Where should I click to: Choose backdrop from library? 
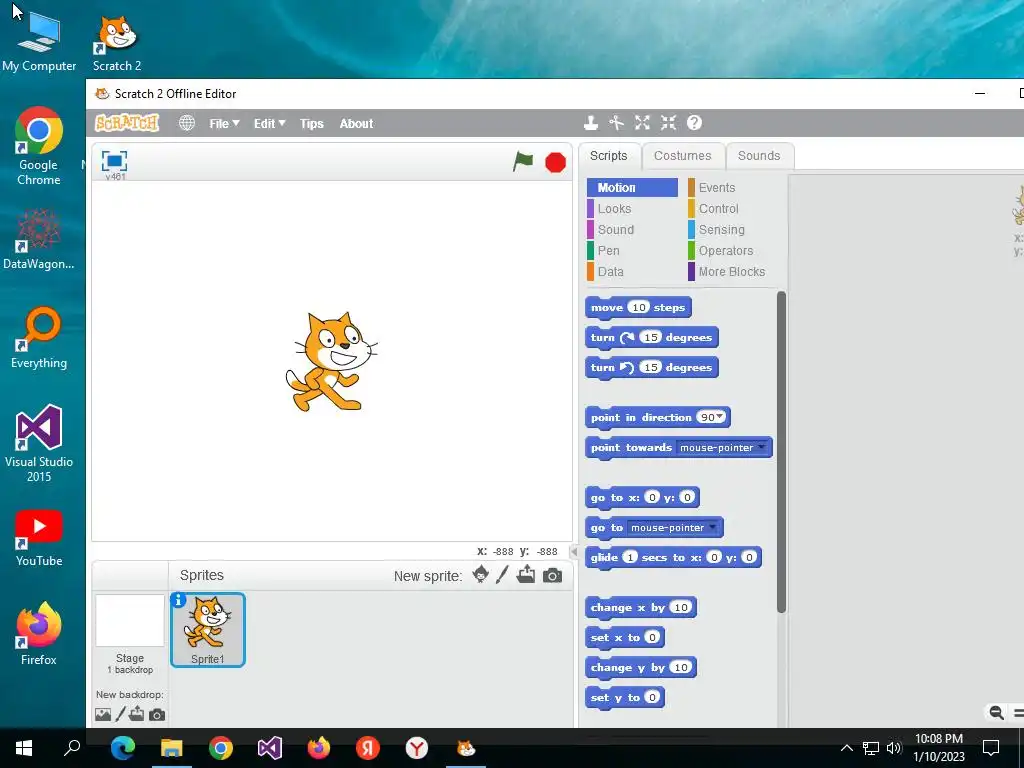coord(103,714)
